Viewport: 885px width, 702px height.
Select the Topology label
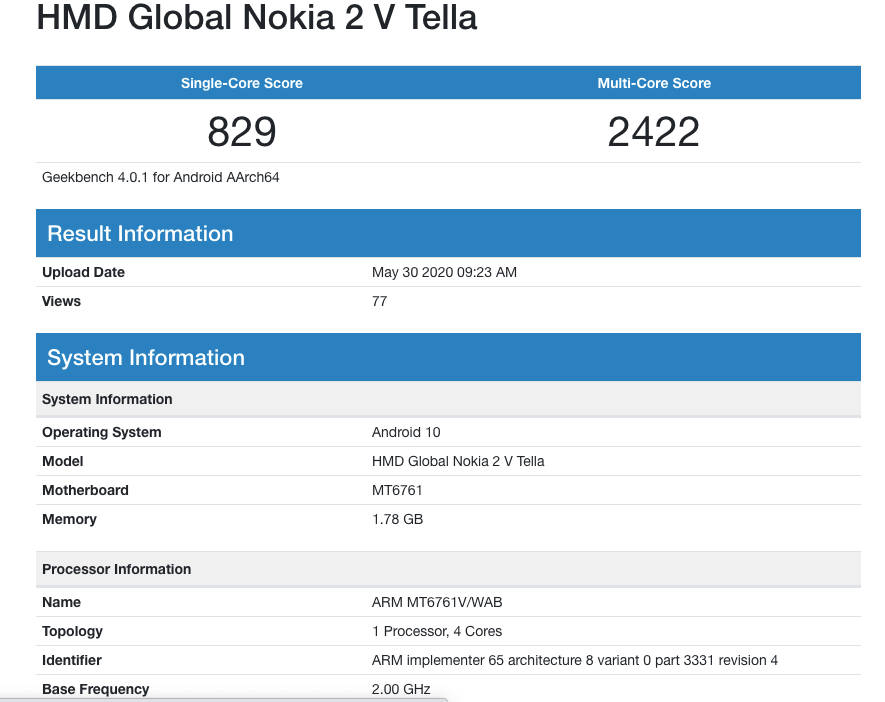[x=72, y=631]
